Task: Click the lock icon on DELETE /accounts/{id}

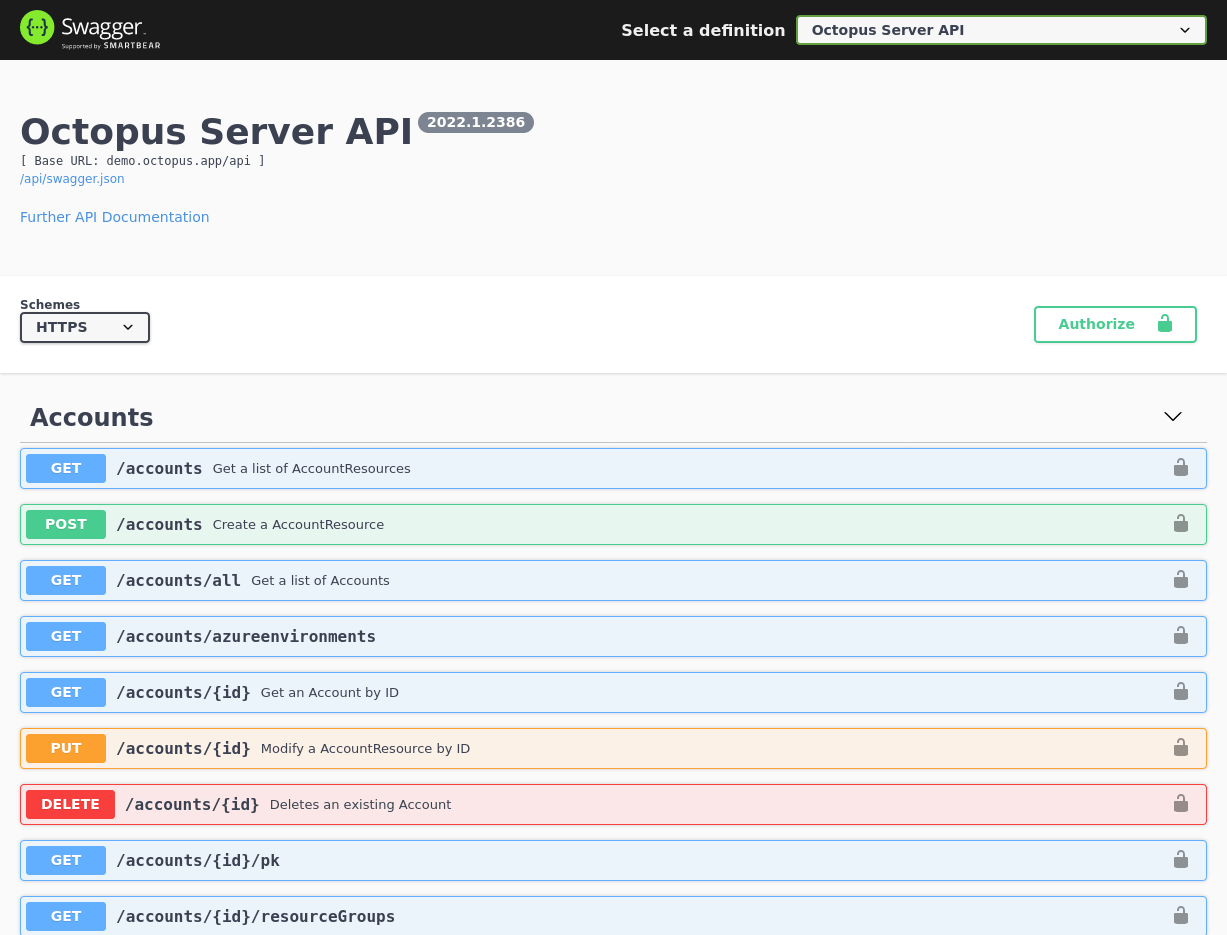Action: tap(1181, 803)
